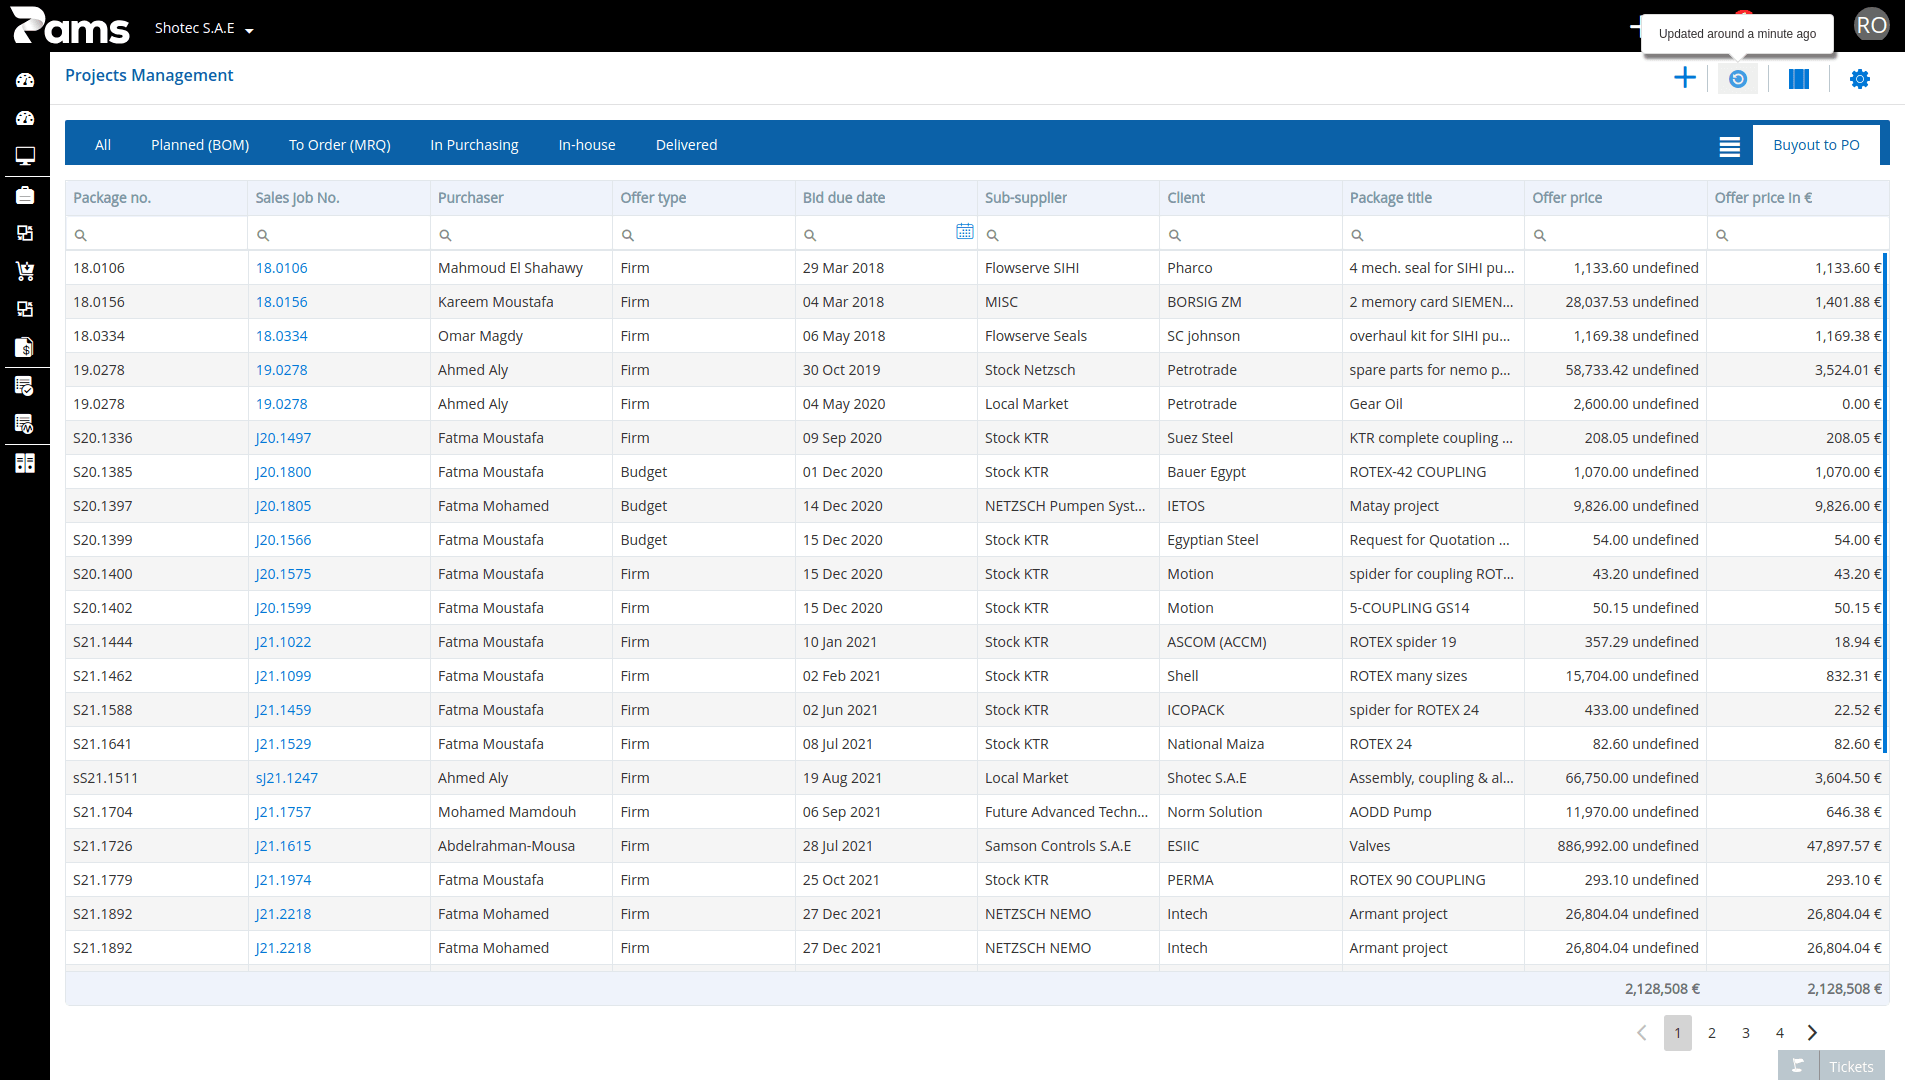Open the calendar picker in Bid due date filter
This screenshot has height=1080, width=1905.
click(x=964, y=232)
